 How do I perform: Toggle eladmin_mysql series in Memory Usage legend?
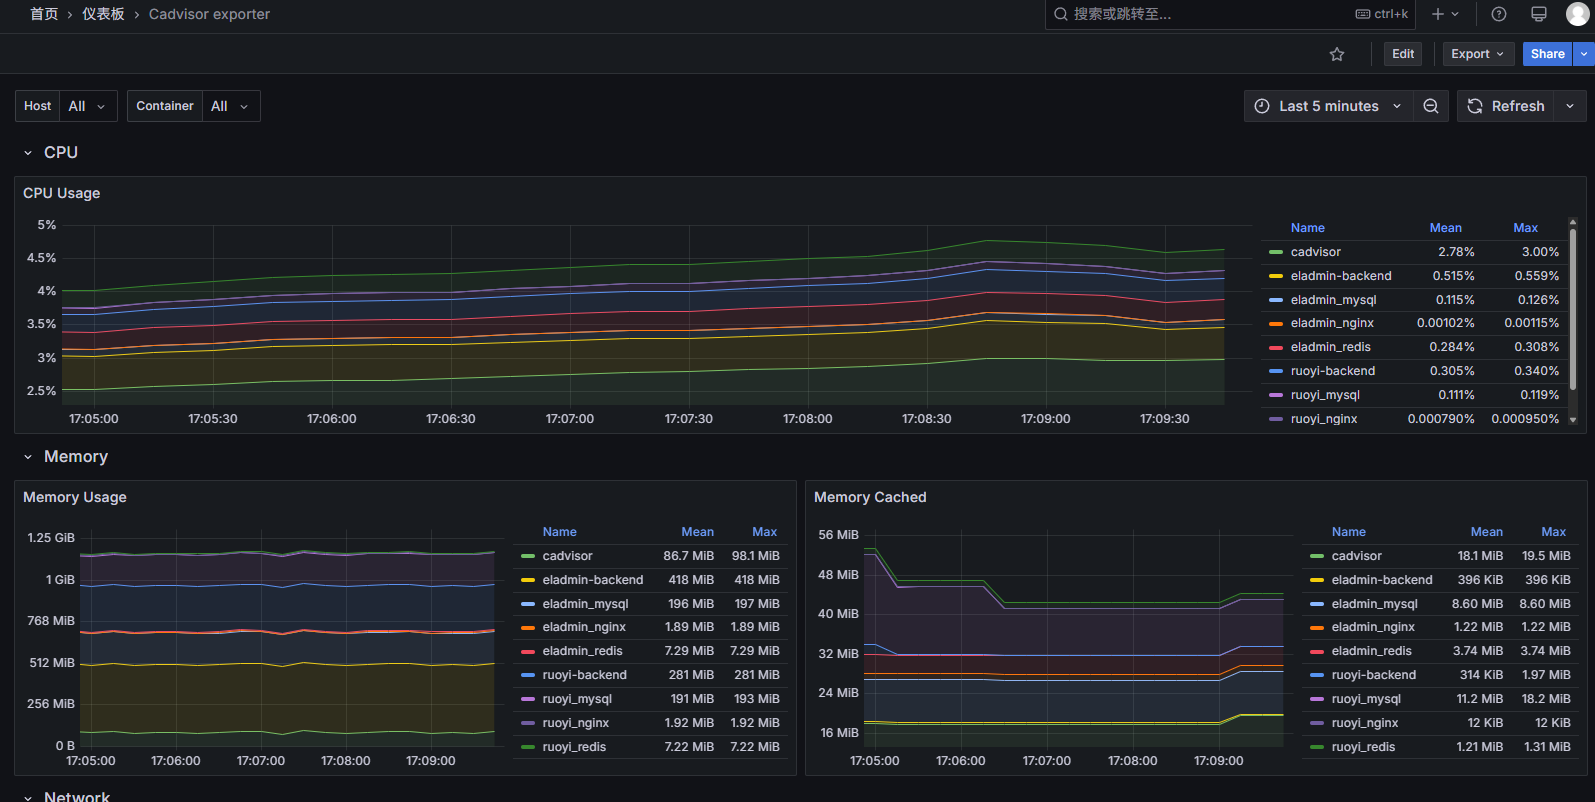[585, 604]
